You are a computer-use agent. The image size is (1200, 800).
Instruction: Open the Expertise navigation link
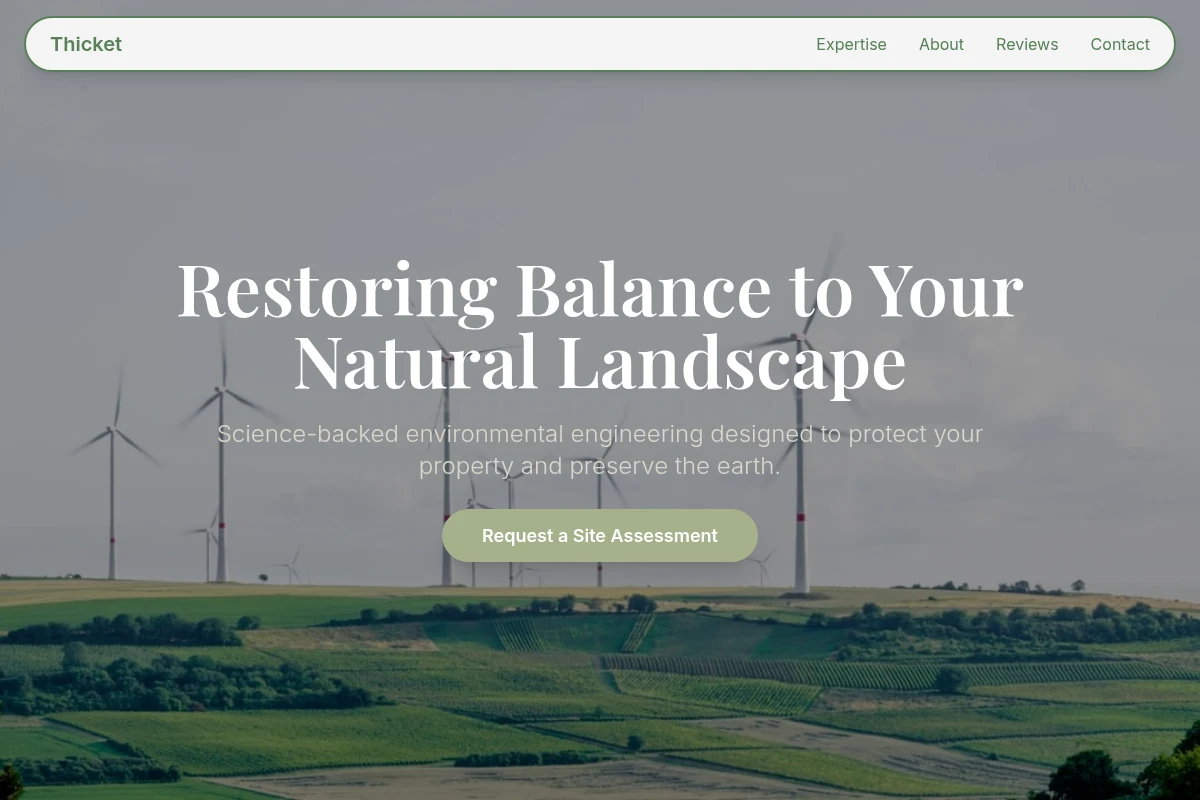pos(851,44)
